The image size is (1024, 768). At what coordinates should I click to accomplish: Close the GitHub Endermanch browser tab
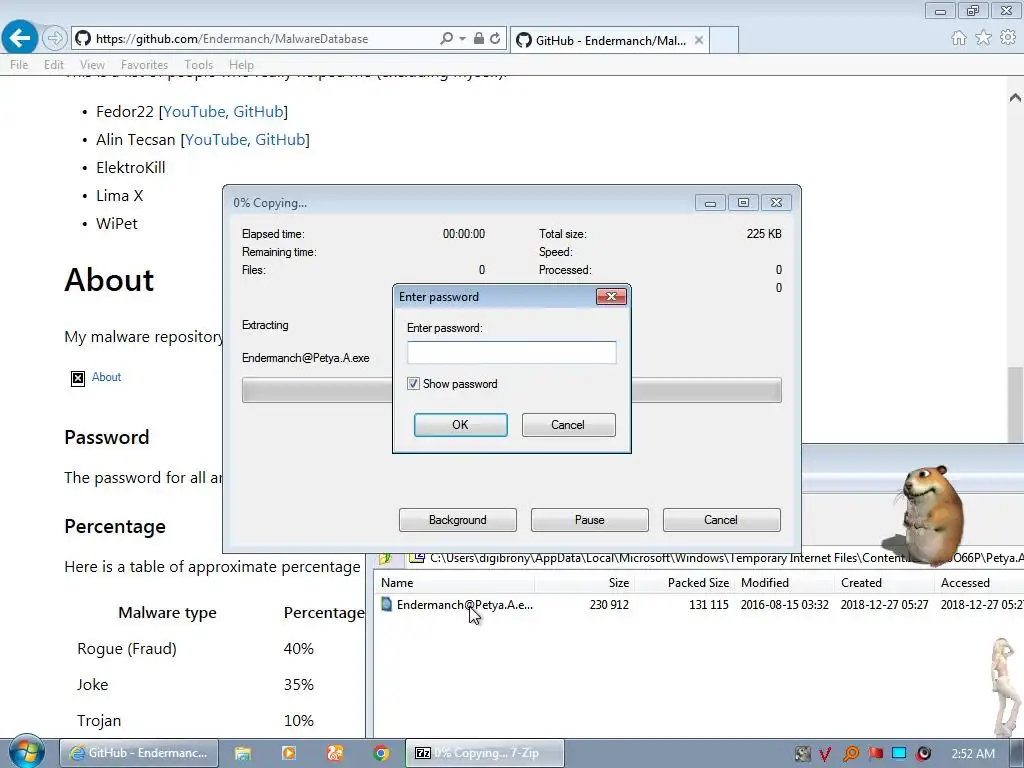point(699,40)
